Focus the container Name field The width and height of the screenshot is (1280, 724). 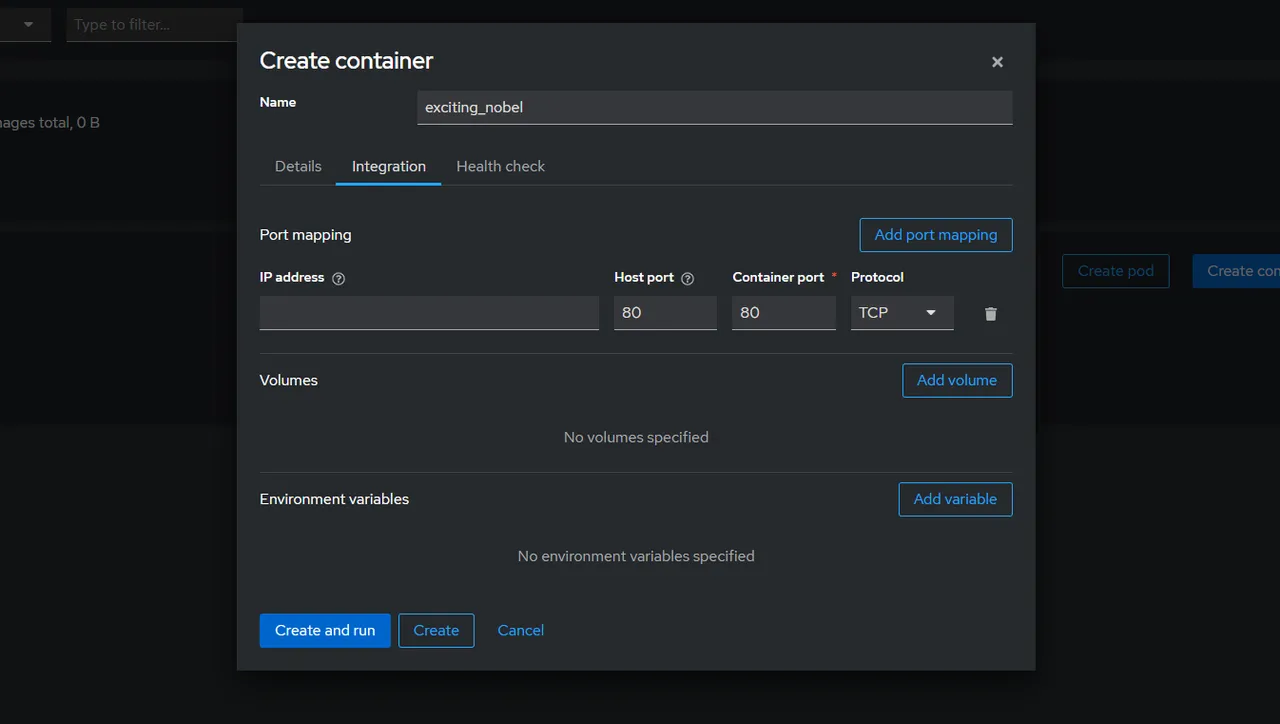click(715, 108)
